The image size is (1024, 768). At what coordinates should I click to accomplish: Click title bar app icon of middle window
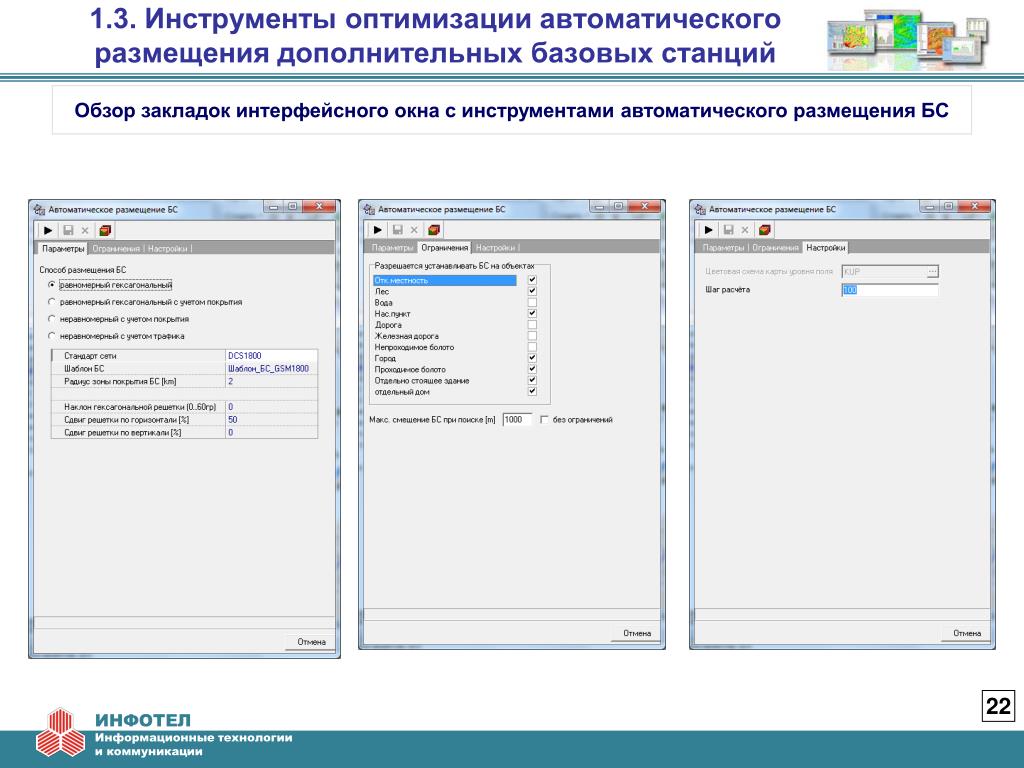point(369,210)
